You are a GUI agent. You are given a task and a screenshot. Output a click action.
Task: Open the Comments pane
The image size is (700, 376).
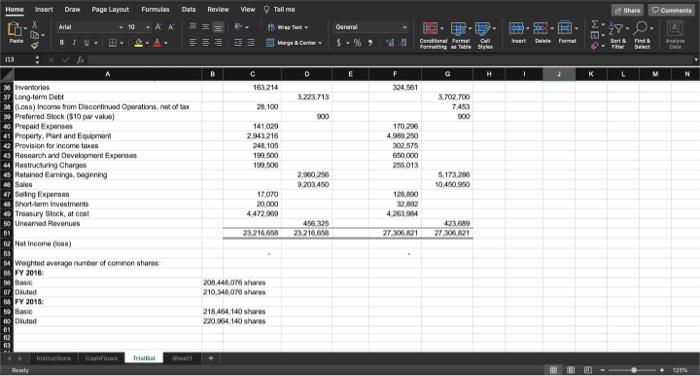(x=671, y=10)
